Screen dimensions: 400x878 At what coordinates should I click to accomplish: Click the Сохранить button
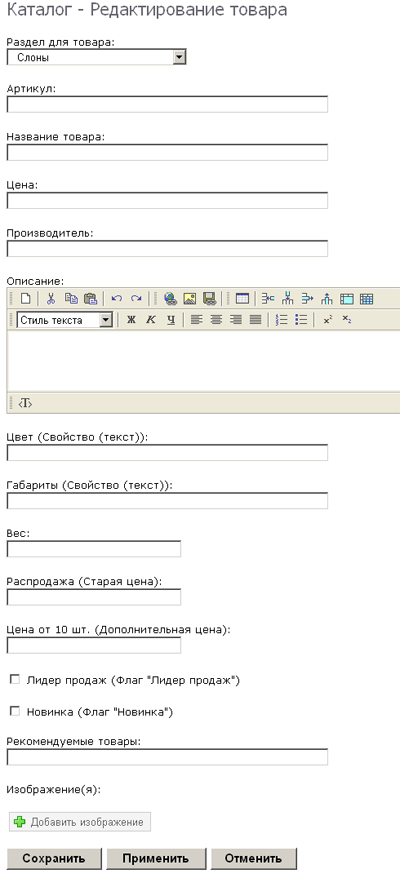[x=54, y=858]
